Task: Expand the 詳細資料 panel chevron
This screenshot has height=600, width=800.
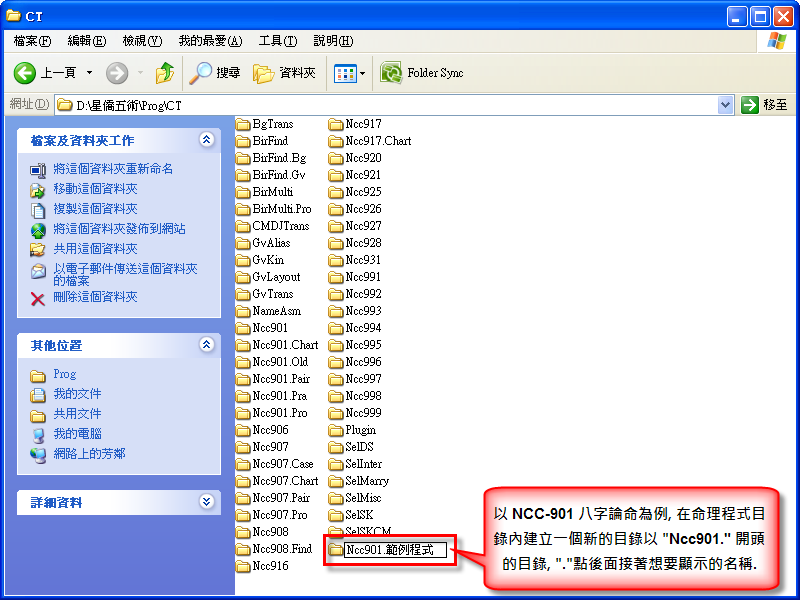Action: (206, 502)
